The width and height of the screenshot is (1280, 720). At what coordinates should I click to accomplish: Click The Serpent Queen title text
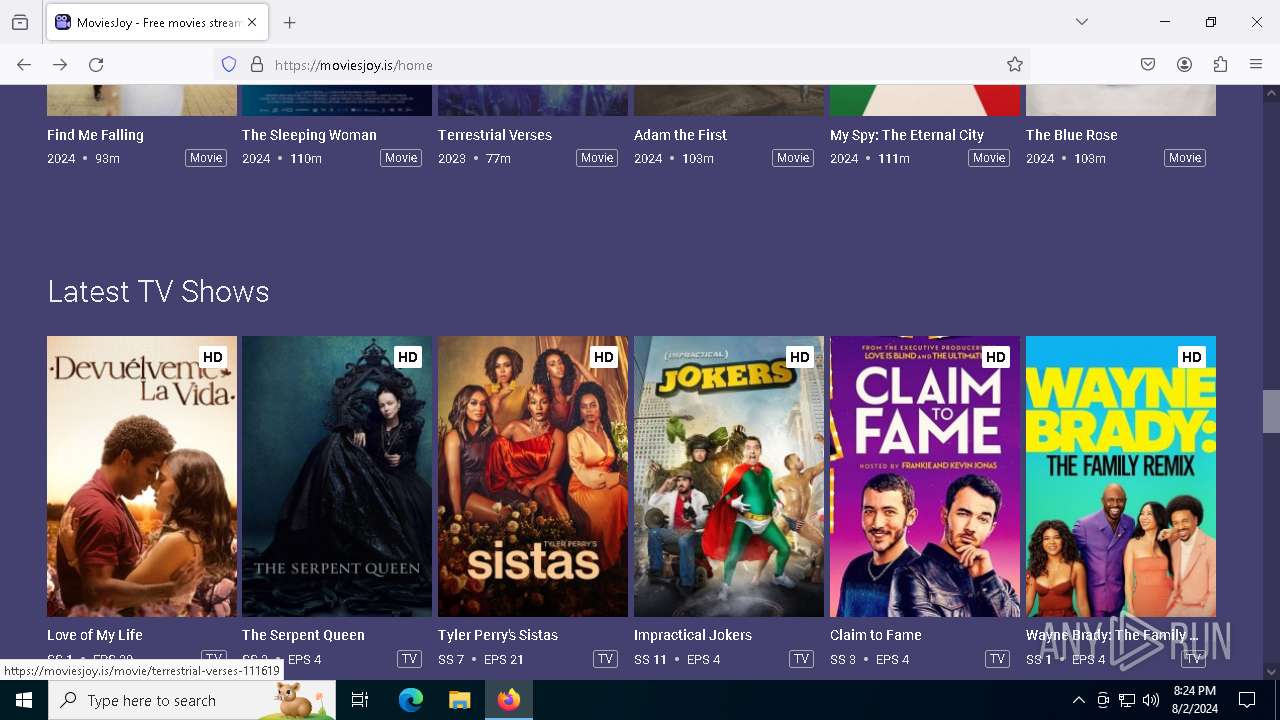(x=303, y=635)
